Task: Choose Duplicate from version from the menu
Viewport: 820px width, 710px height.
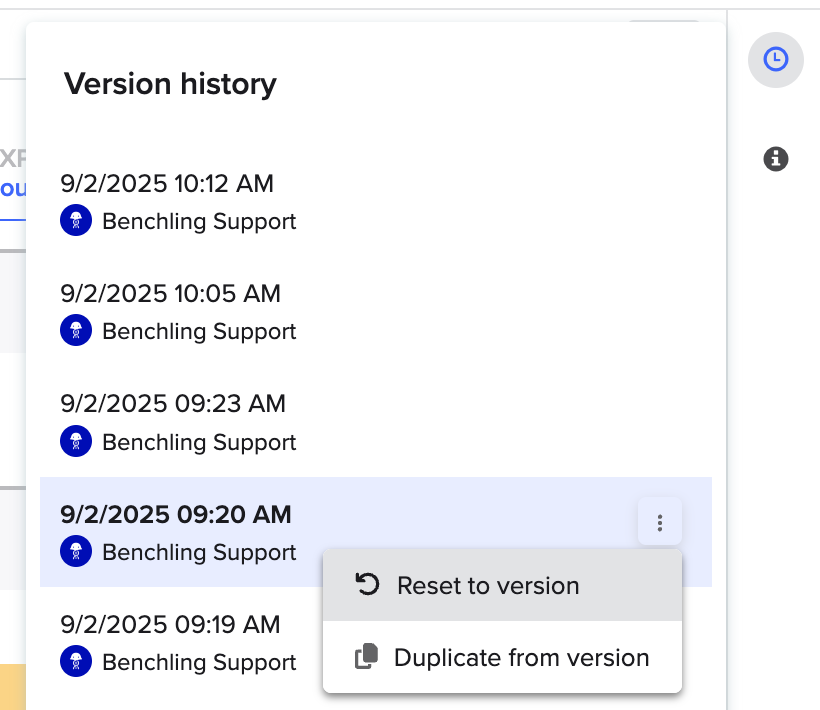Action: pyautogui.click(x=521, y=657)
